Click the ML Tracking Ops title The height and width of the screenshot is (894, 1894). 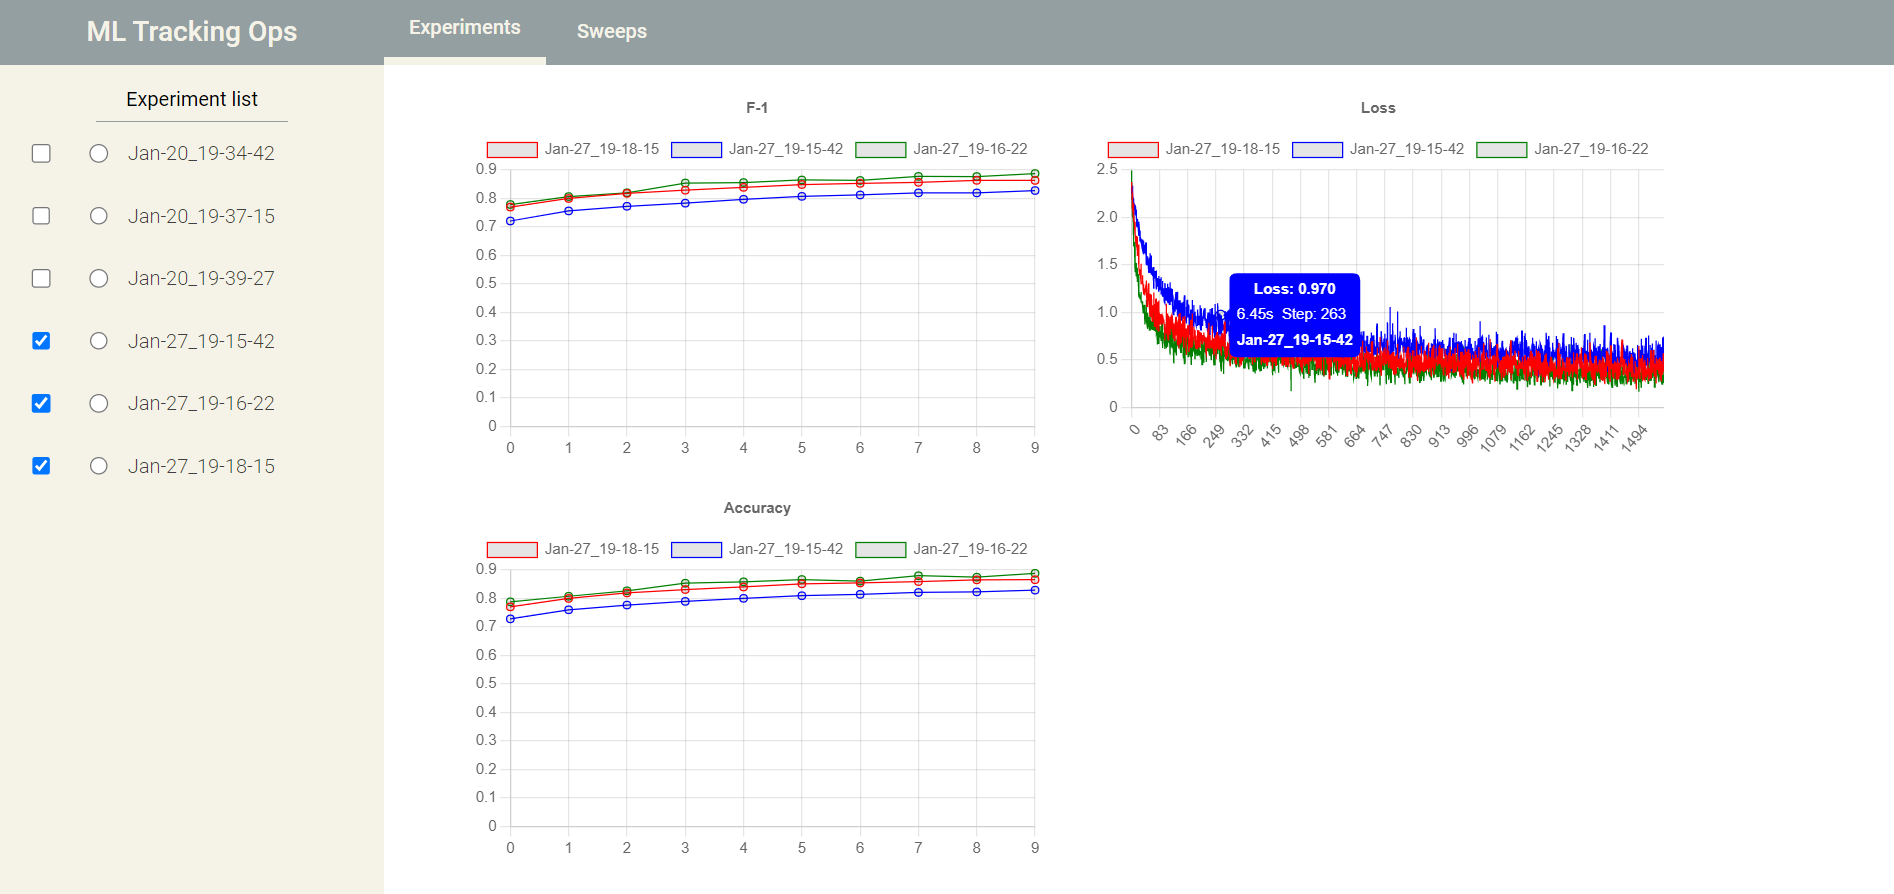[192, 31]
